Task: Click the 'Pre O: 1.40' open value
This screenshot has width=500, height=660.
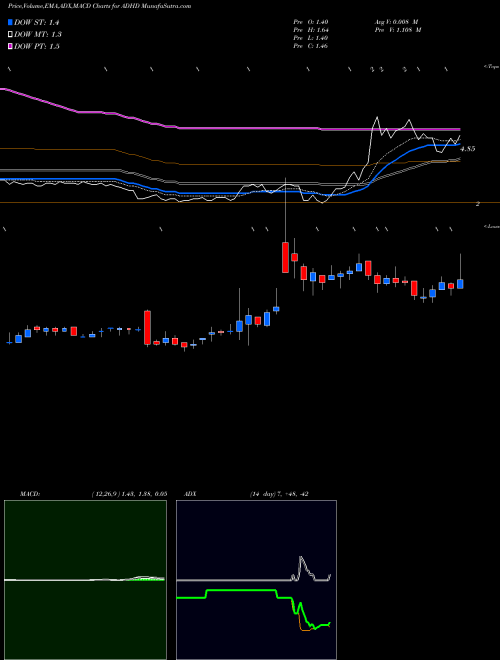Action: point(311,22)
